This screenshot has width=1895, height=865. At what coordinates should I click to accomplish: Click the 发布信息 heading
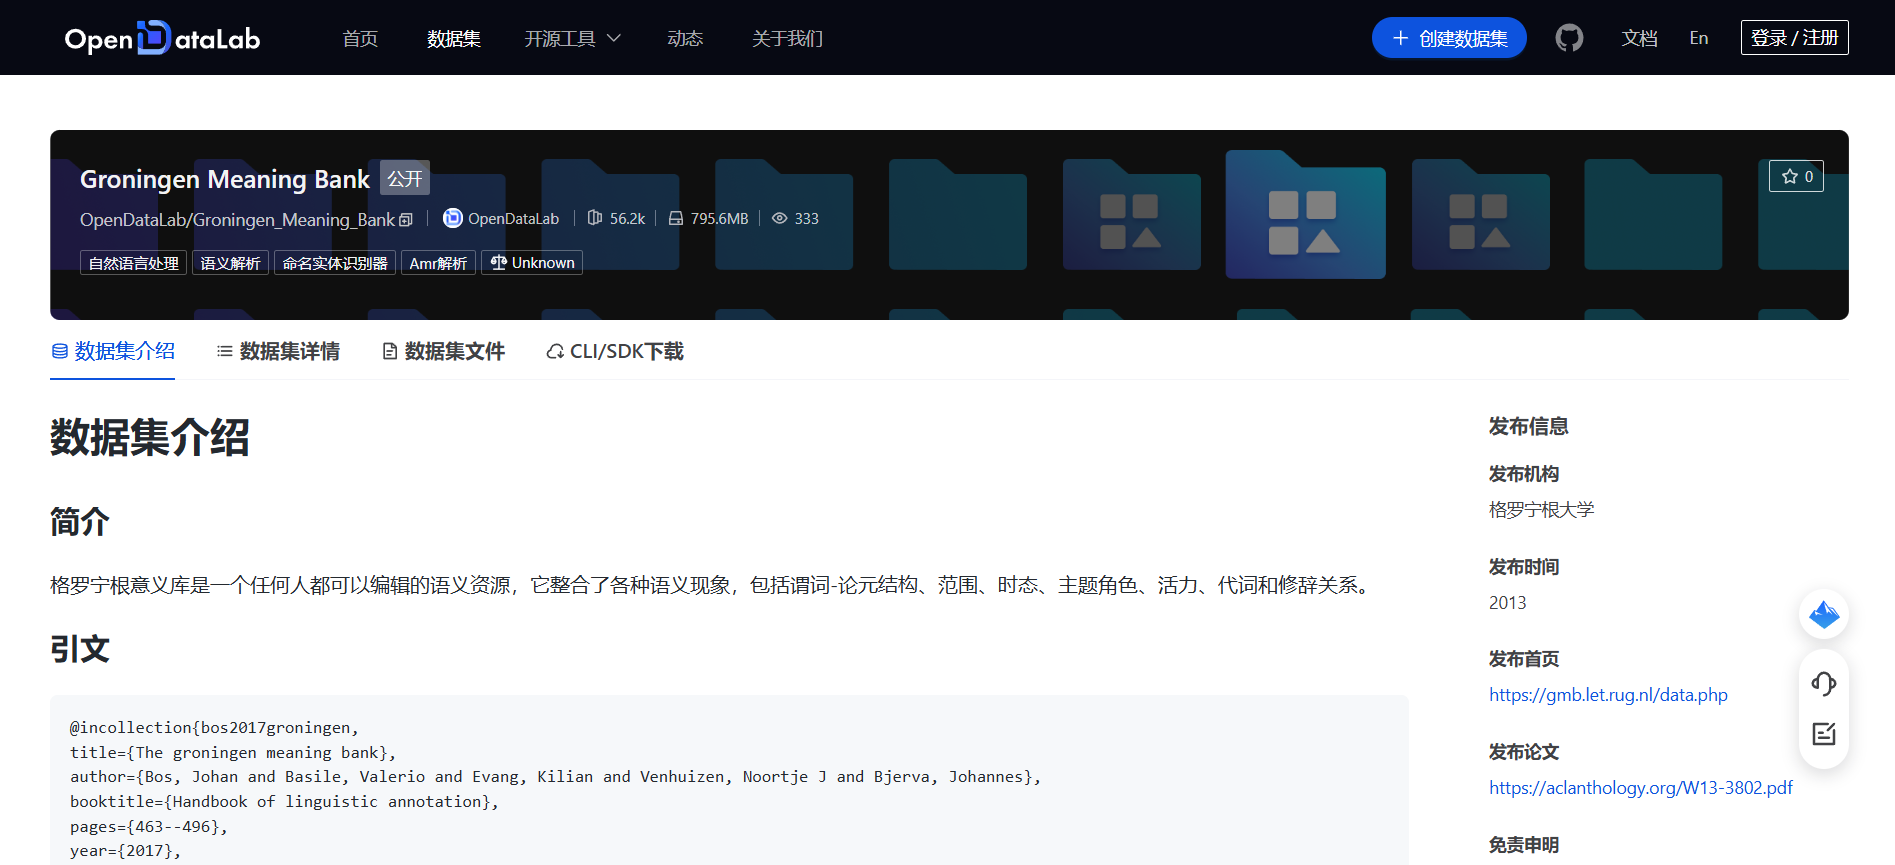coord(1528,426)
